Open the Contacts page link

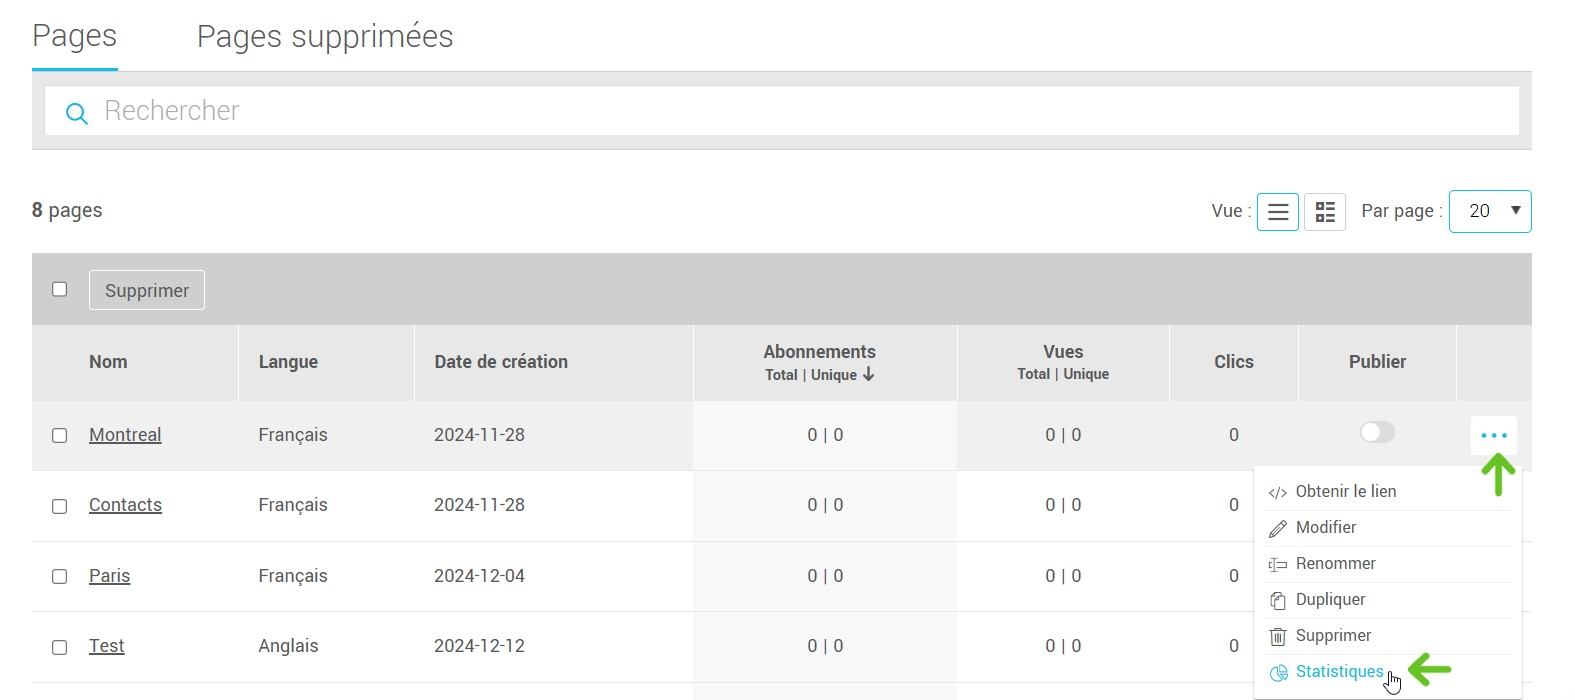tap(125, 505)
